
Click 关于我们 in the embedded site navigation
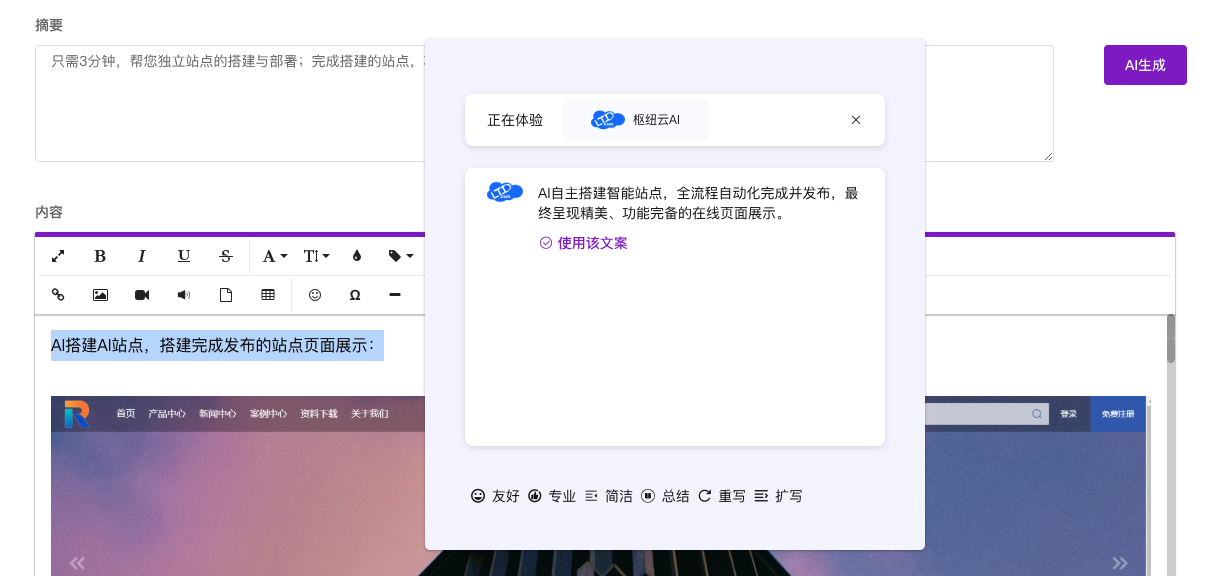370,413
